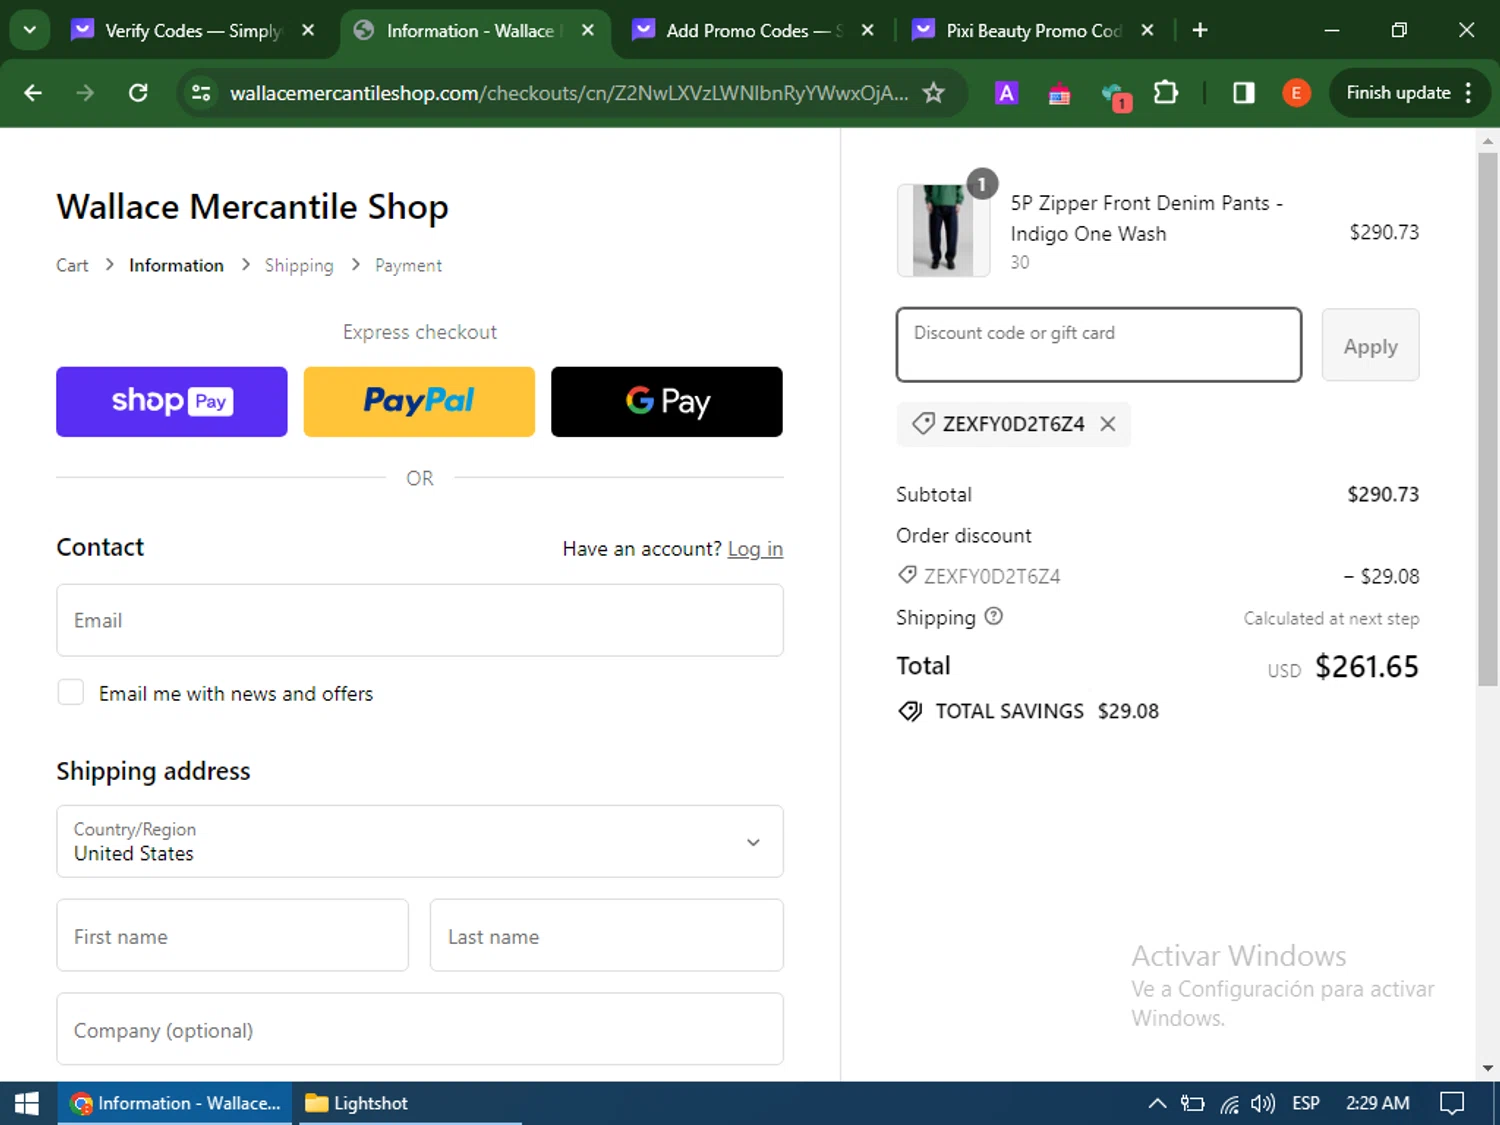Bookmark this page with the star icon
This screenshot has width=1500, height=1125.
[x=933, y=93]
